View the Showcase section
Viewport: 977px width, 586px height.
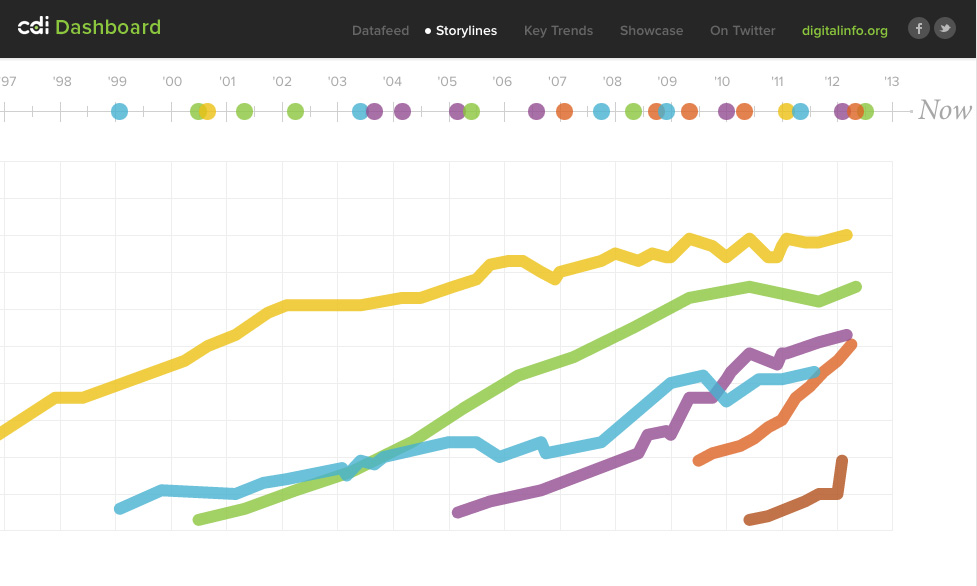(x=651, y=31)
